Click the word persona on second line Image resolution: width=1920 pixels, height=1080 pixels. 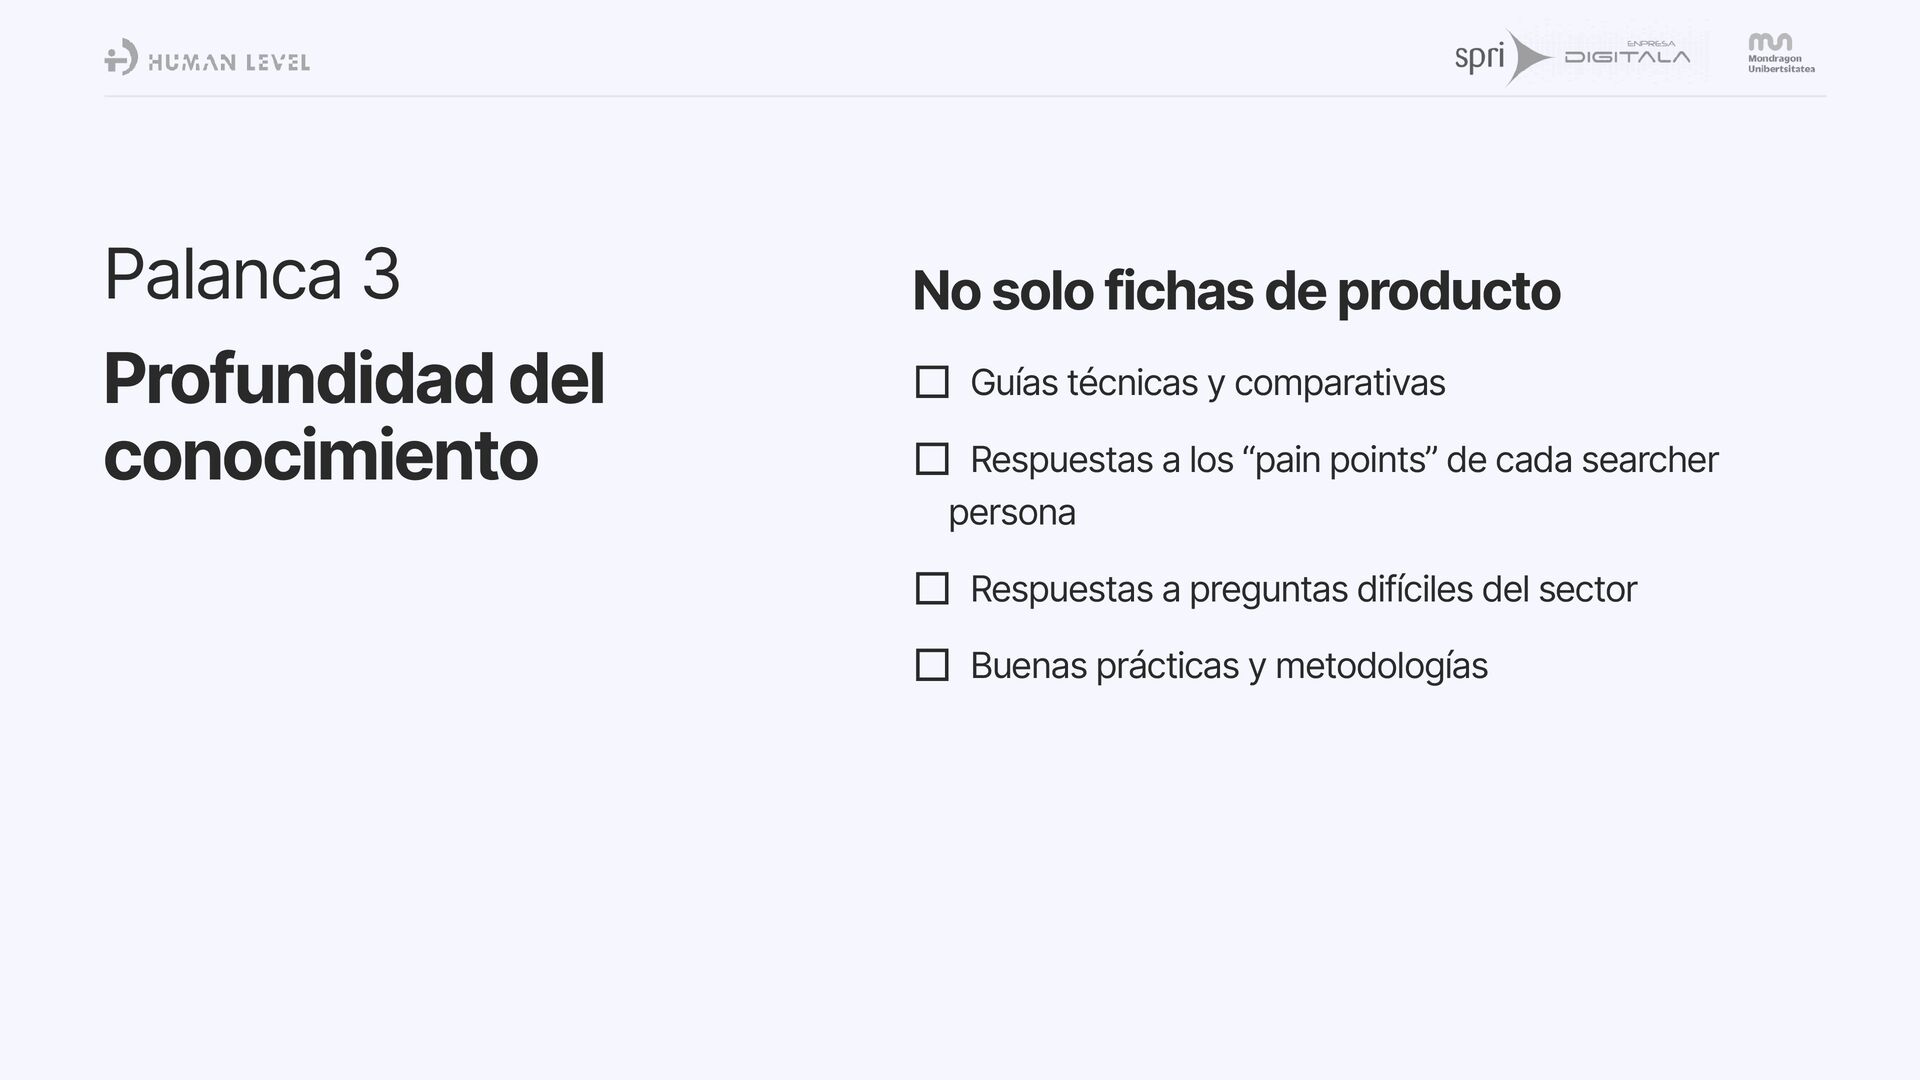pos(1012,513)
